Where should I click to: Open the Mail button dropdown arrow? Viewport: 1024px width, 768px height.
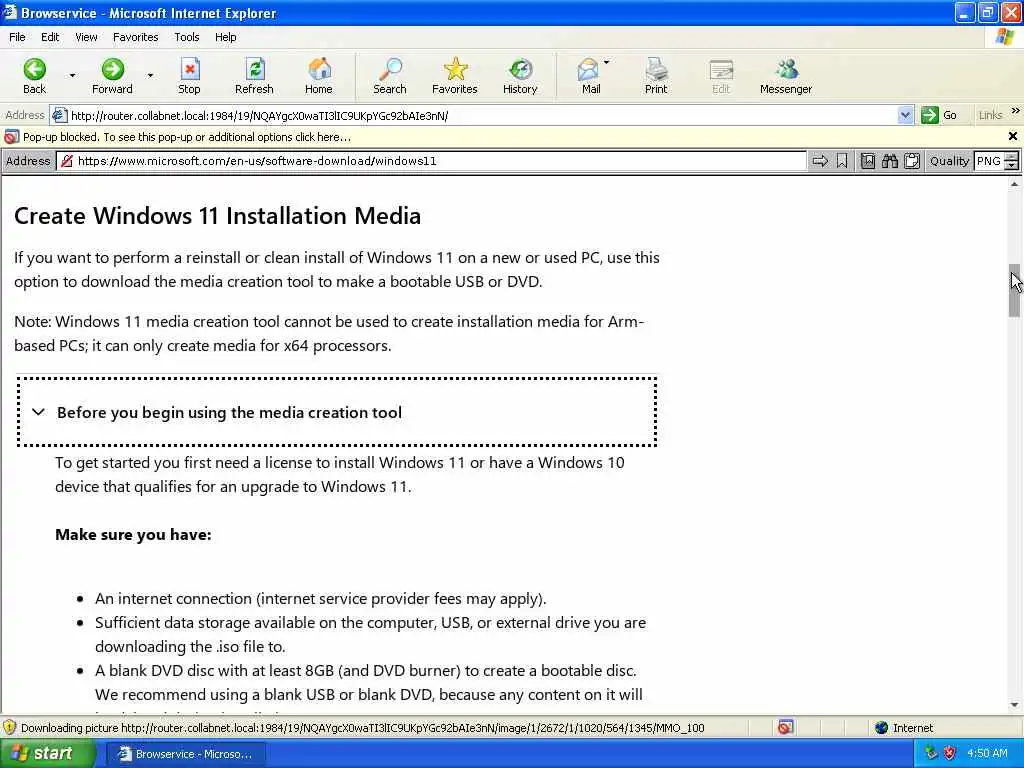(x=607, y=63)
